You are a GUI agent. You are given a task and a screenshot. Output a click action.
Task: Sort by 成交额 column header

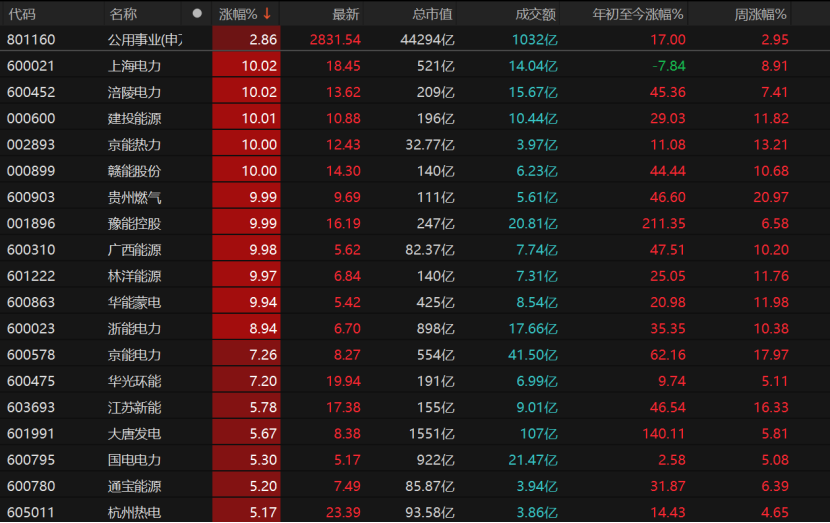tap(535, 14)
